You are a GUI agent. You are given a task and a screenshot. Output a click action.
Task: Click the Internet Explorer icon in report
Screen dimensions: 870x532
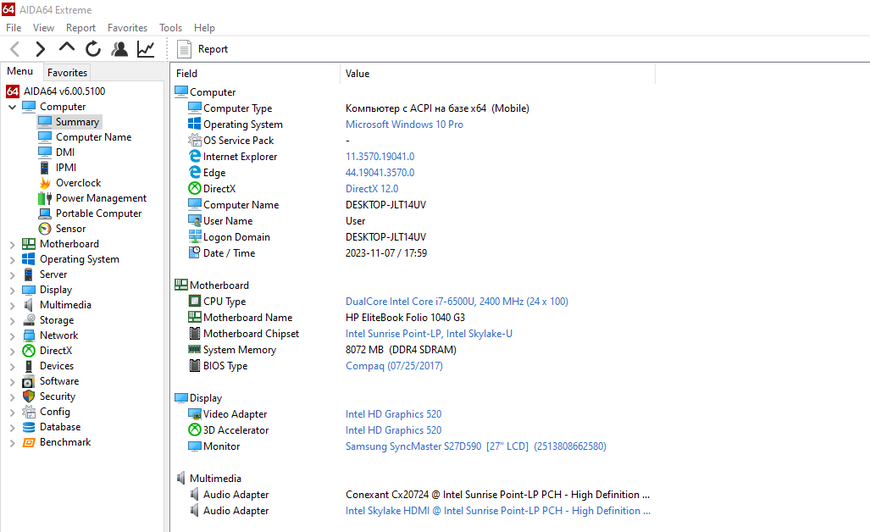click(195, 156)
